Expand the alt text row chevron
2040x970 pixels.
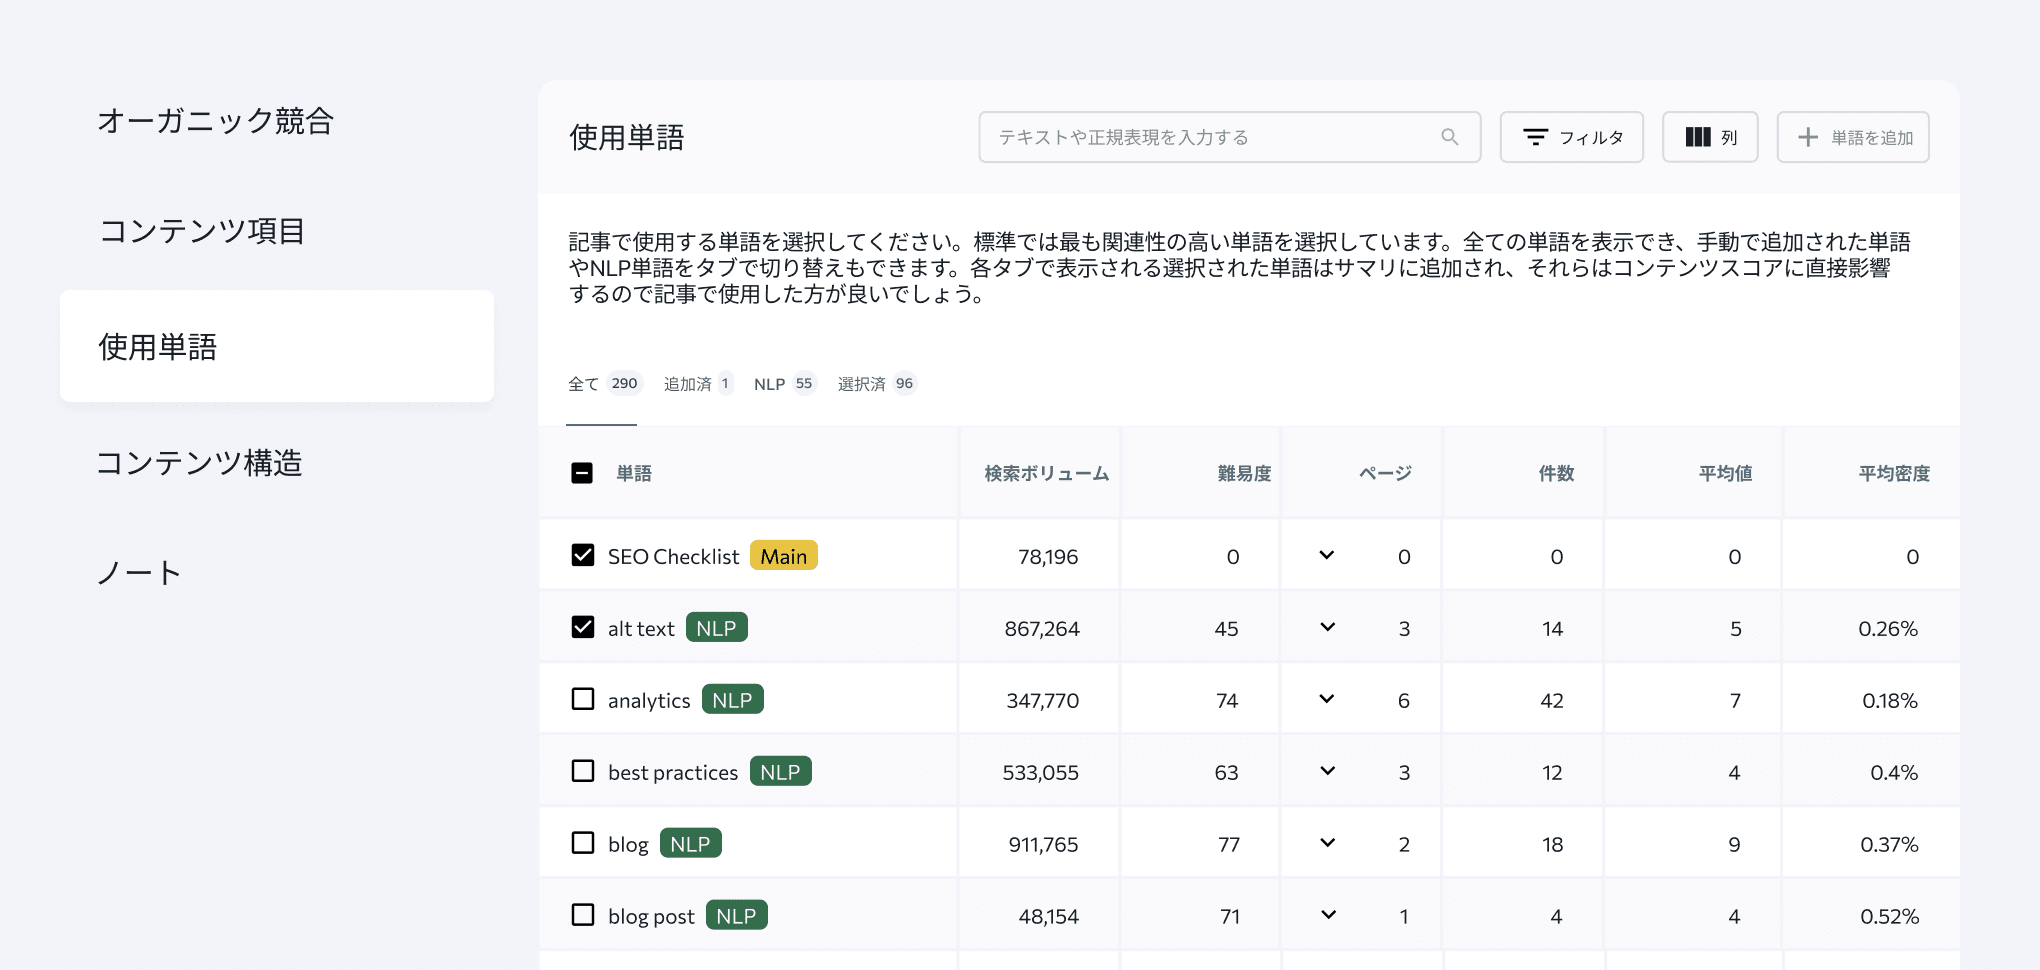pos(1327,627)
